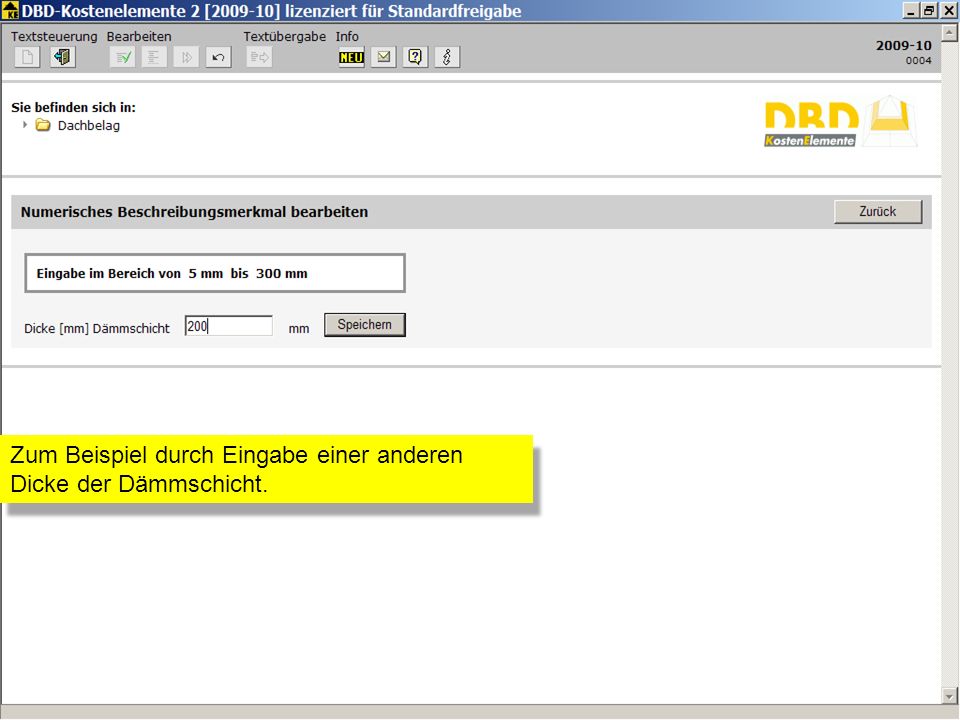Screen dimensions: 960x720
Task: Click the info 'i' icon
Action: click(x=447, y=57)
